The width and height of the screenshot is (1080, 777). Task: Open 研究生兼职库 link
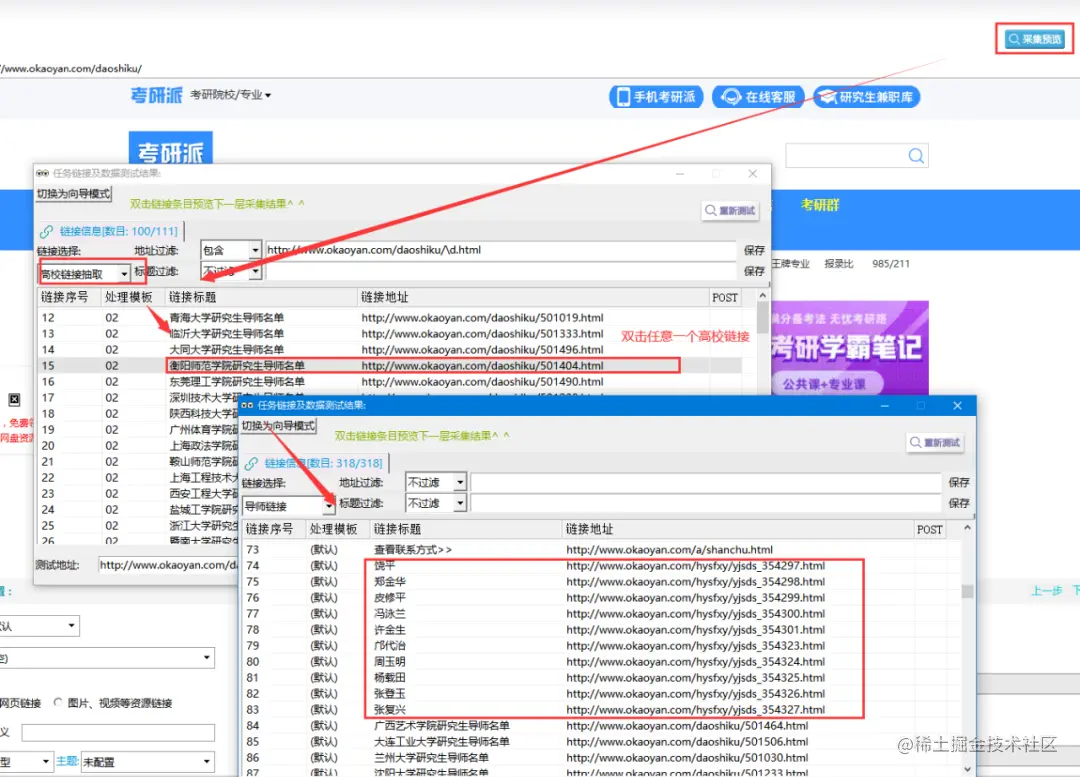[x=866, y=97]
